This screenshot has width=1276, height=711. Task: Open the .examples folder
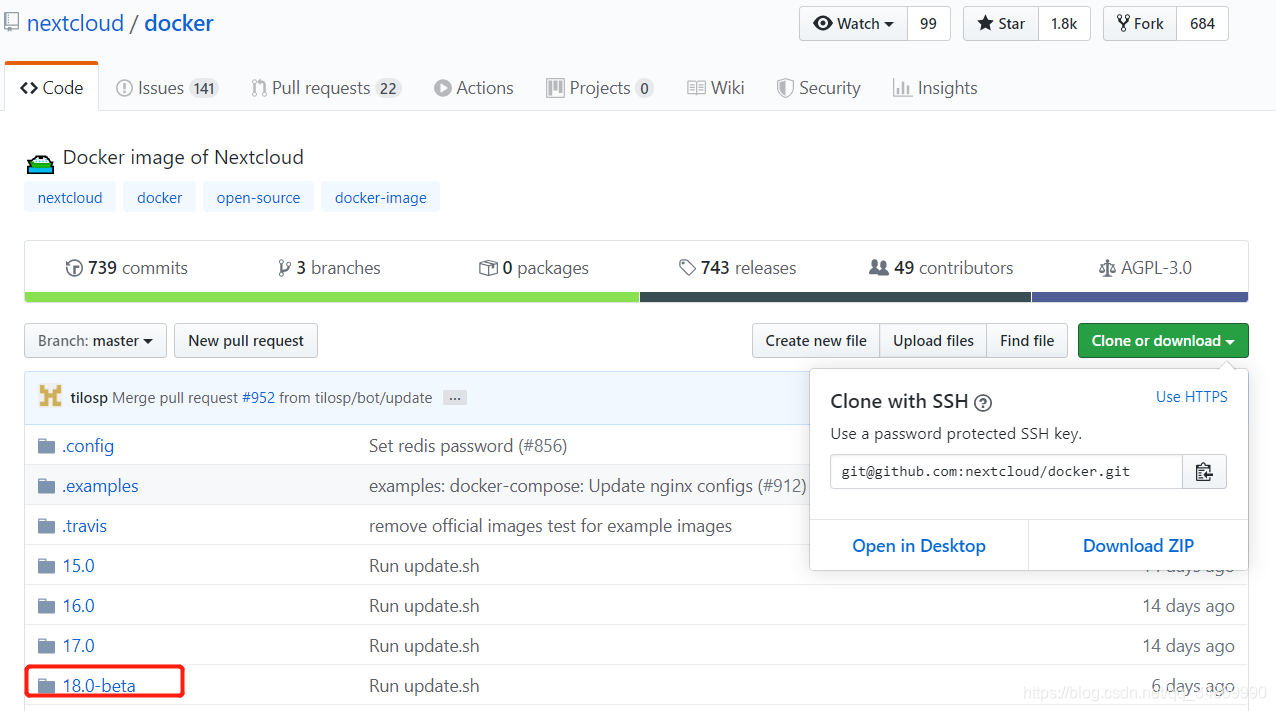[100, 486]
